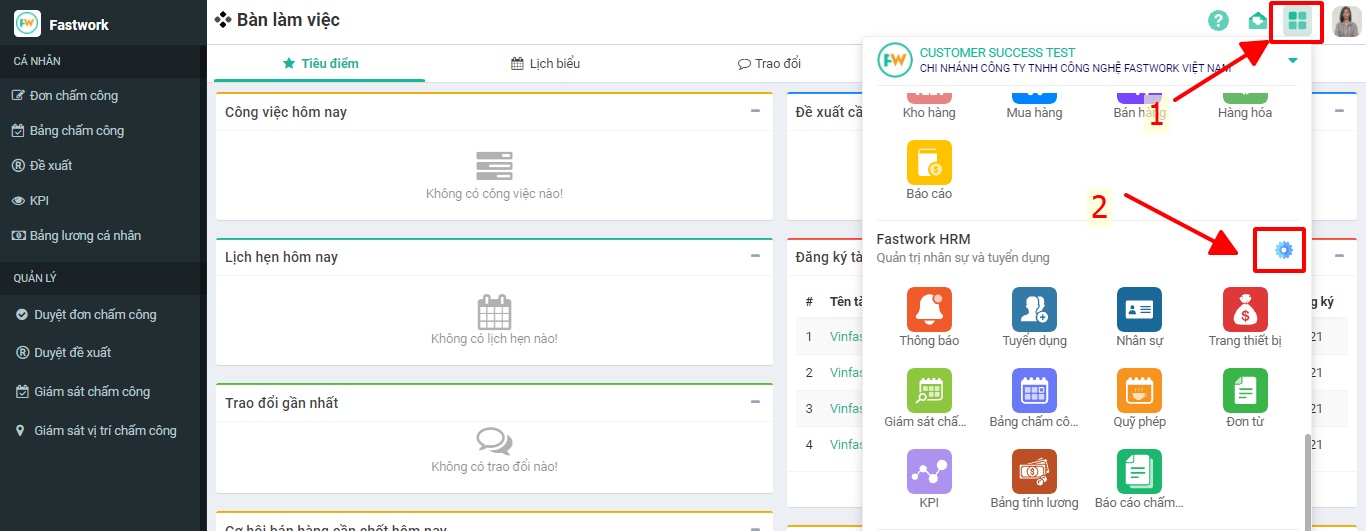Open Đơn chấm công in sidebar
The height and width of the screenshot is (531, 1366).
click(x=75, y=96)
